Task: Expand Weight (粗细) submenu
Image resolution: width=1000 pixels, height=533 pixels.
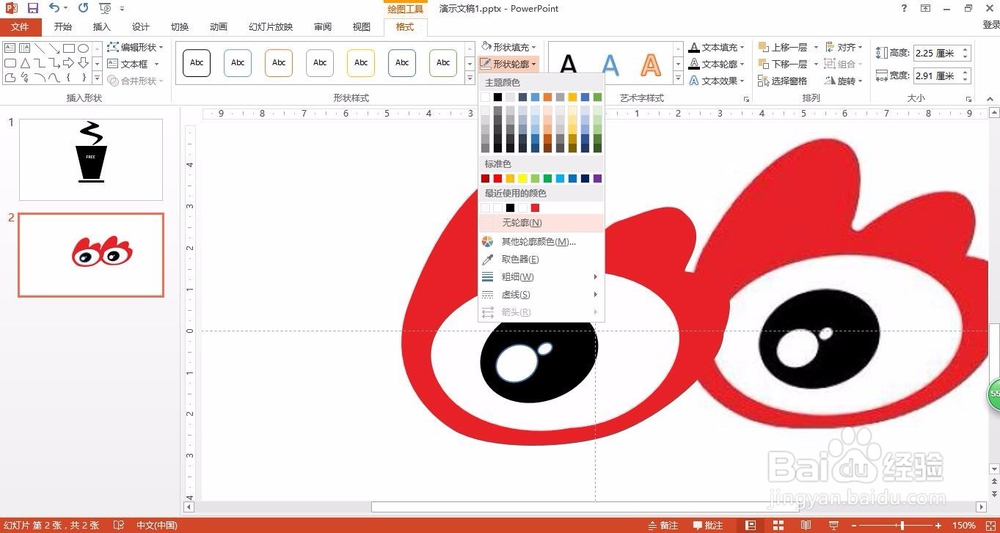Action: tap(541, 277)
